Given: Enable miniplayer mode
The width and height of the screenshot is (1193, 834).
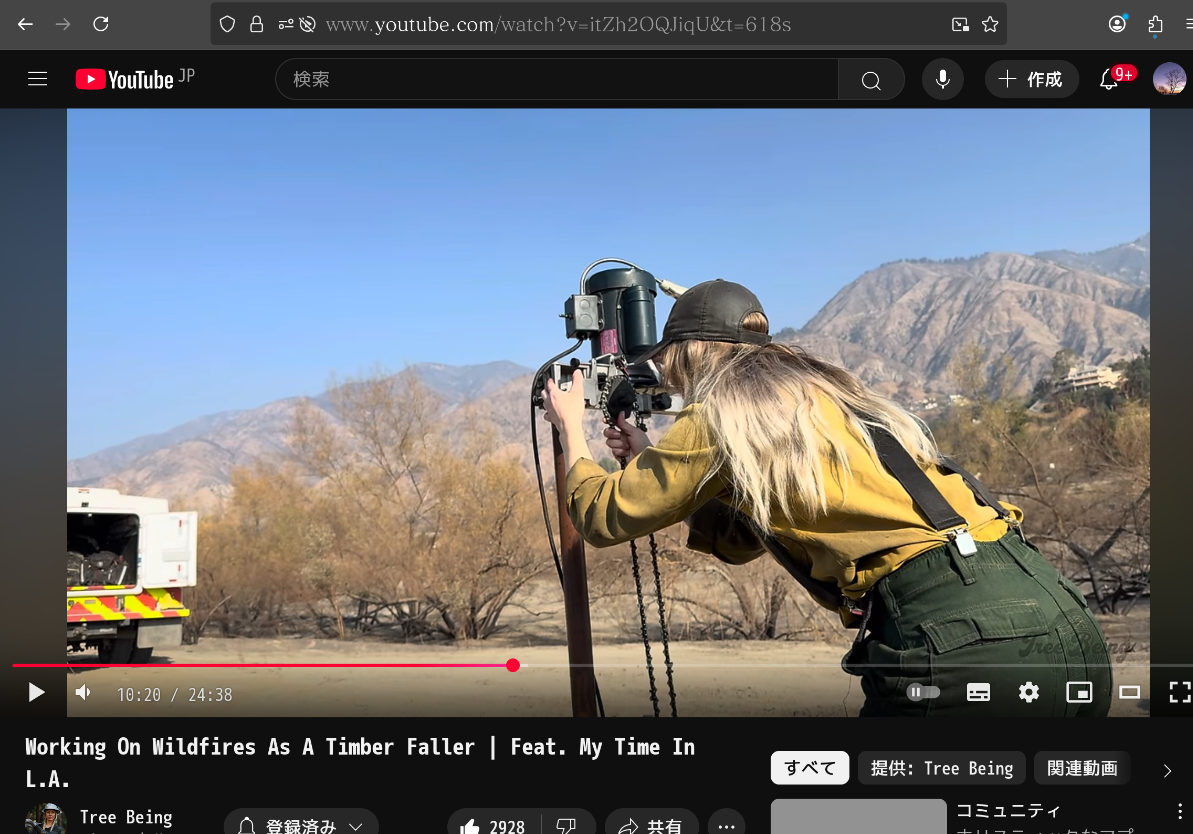Looking at the screenshot, I should pos(1079,692).
